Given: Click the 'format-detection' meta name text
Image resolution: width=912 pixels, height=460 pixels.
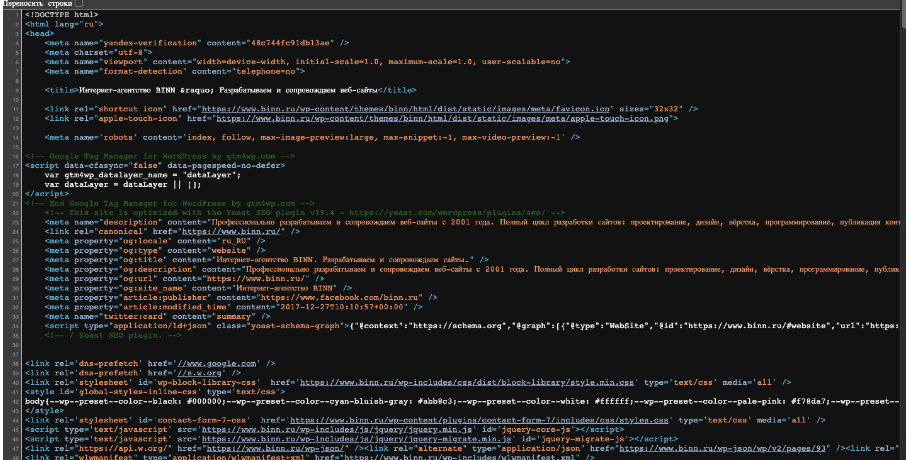Looking at the screenshot, I should [142, 71].
